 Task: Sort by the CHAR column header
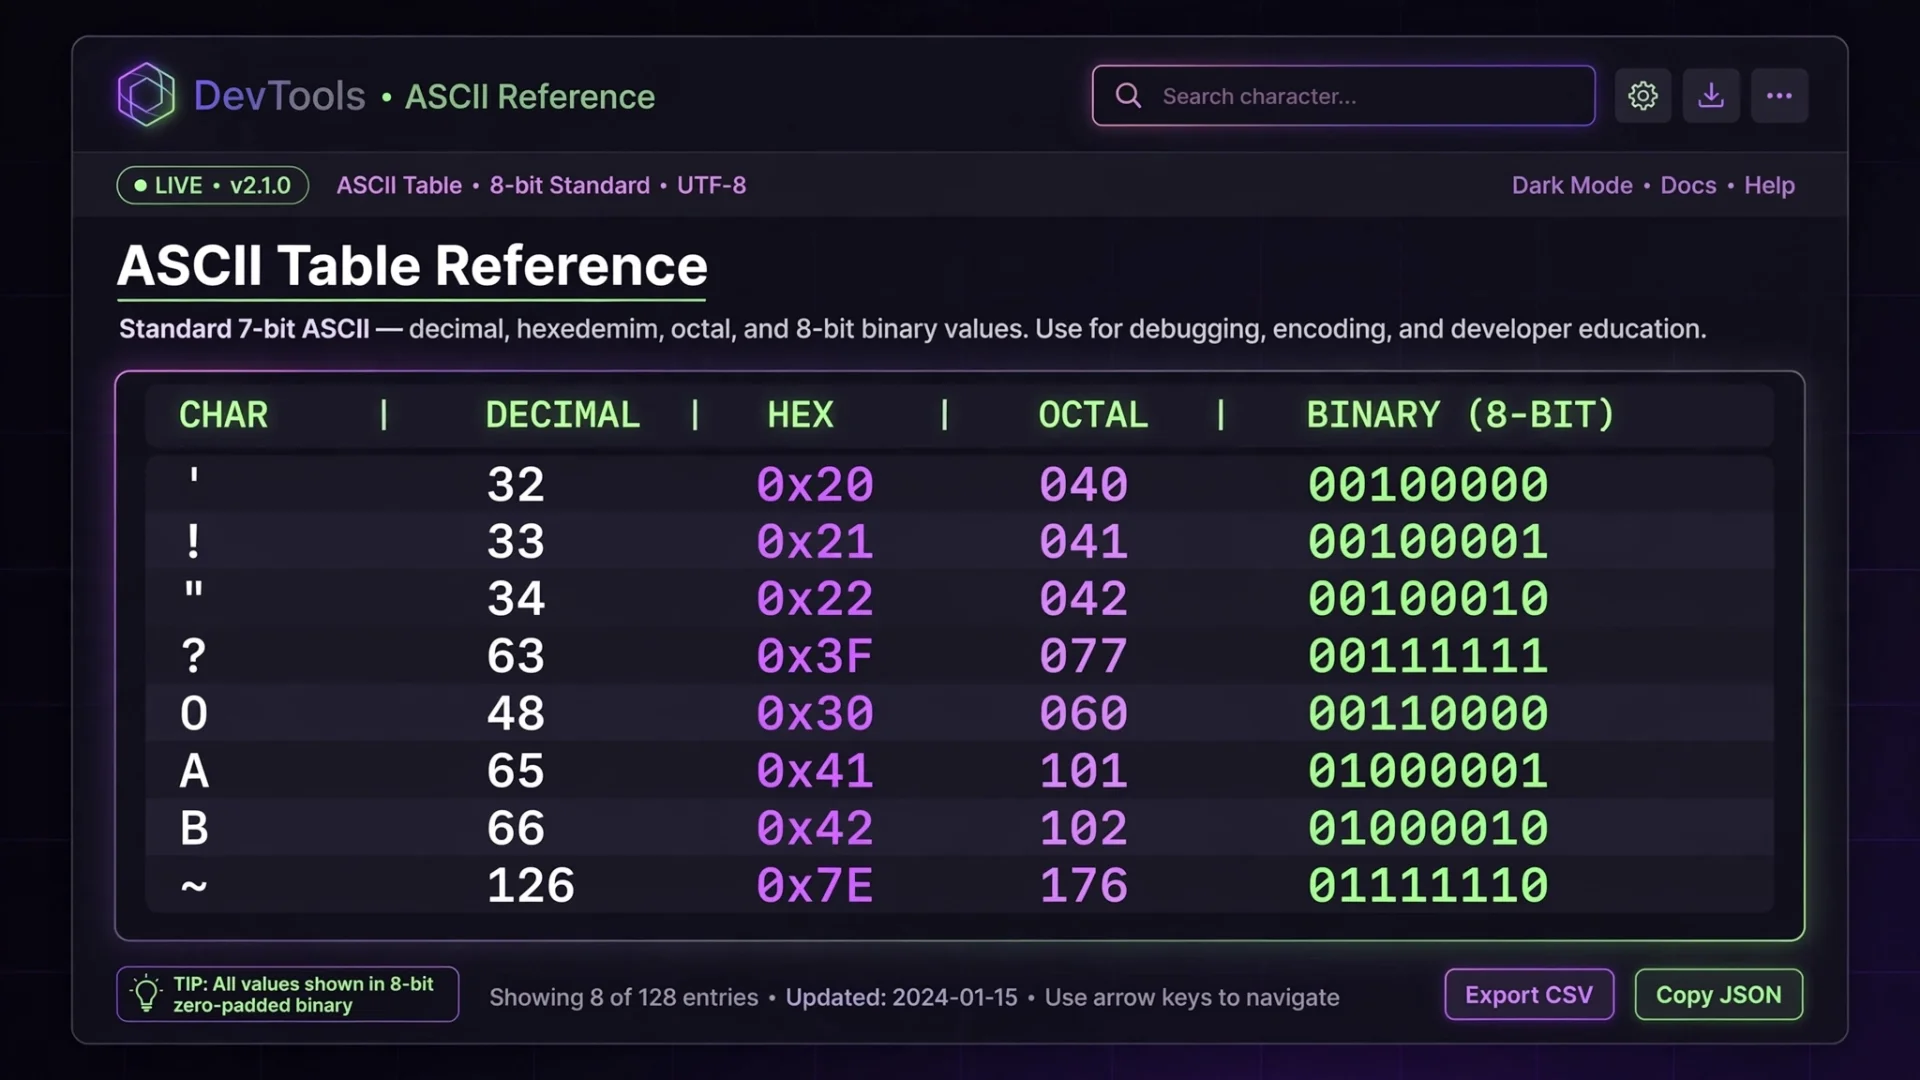223,414
